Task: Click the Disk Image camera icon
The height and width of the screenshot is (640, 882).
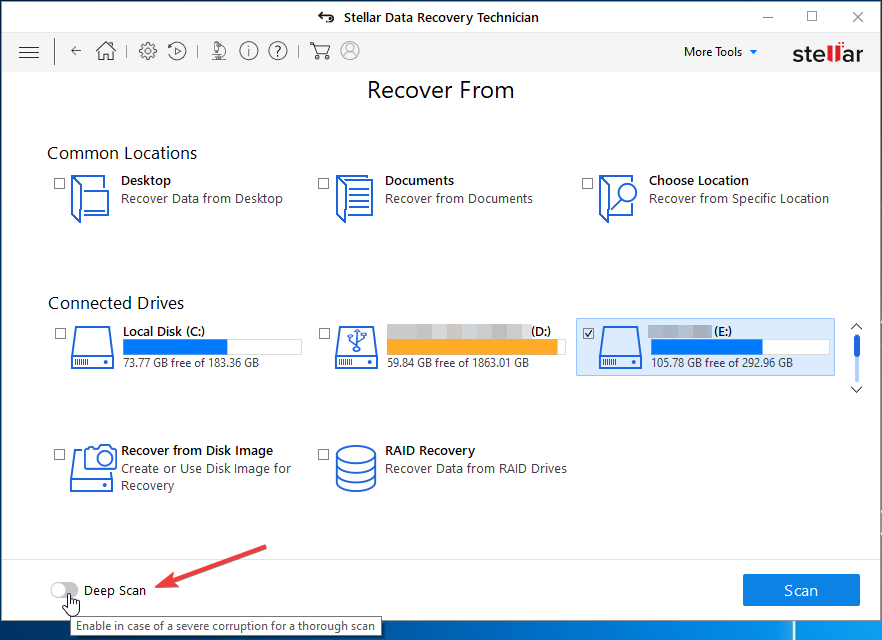Action: point(93,468)
